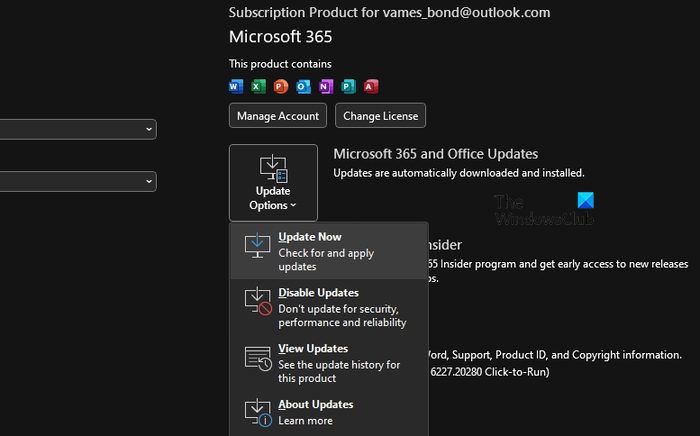Open the Update Options dropdown
Screen dimensions: 700x436
(273, 182)
